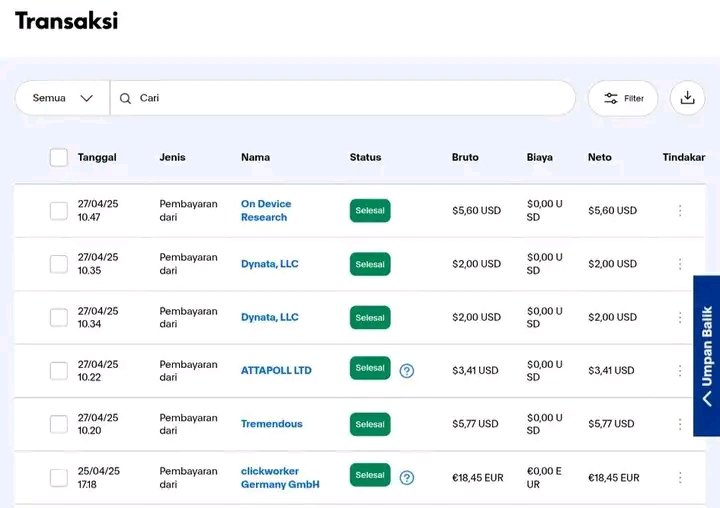Open actions menu for clickworker row

click(x=680, y=478)
